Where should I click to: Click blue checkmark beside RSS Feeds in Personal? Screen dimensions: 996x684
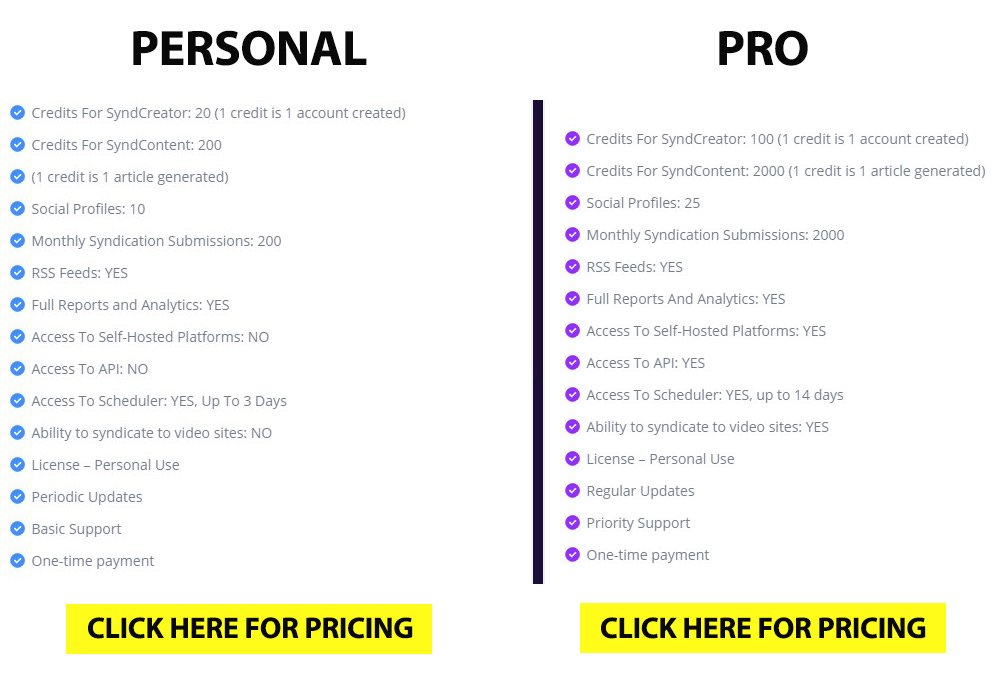tap(17, 273)
